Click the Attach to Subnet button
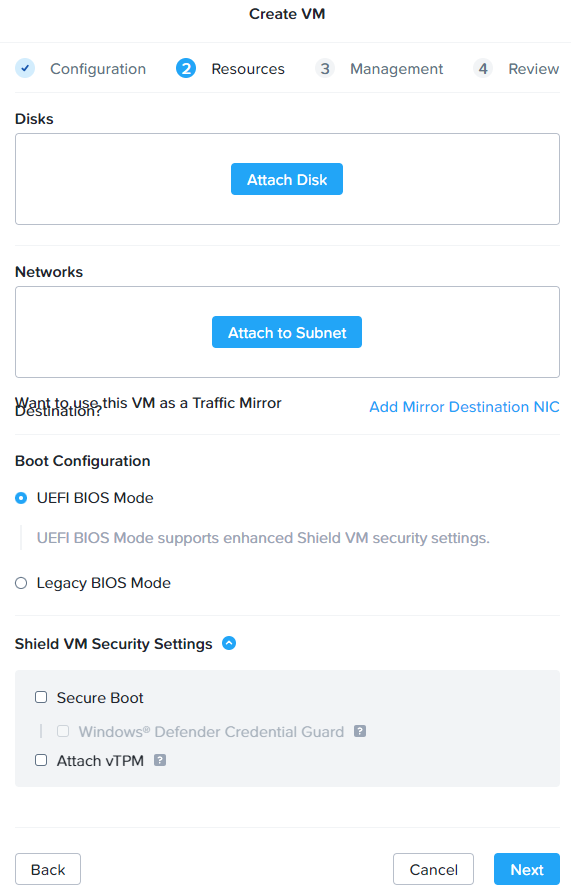Viewport: 572px width, 894px height. click(x=287, y=332)
